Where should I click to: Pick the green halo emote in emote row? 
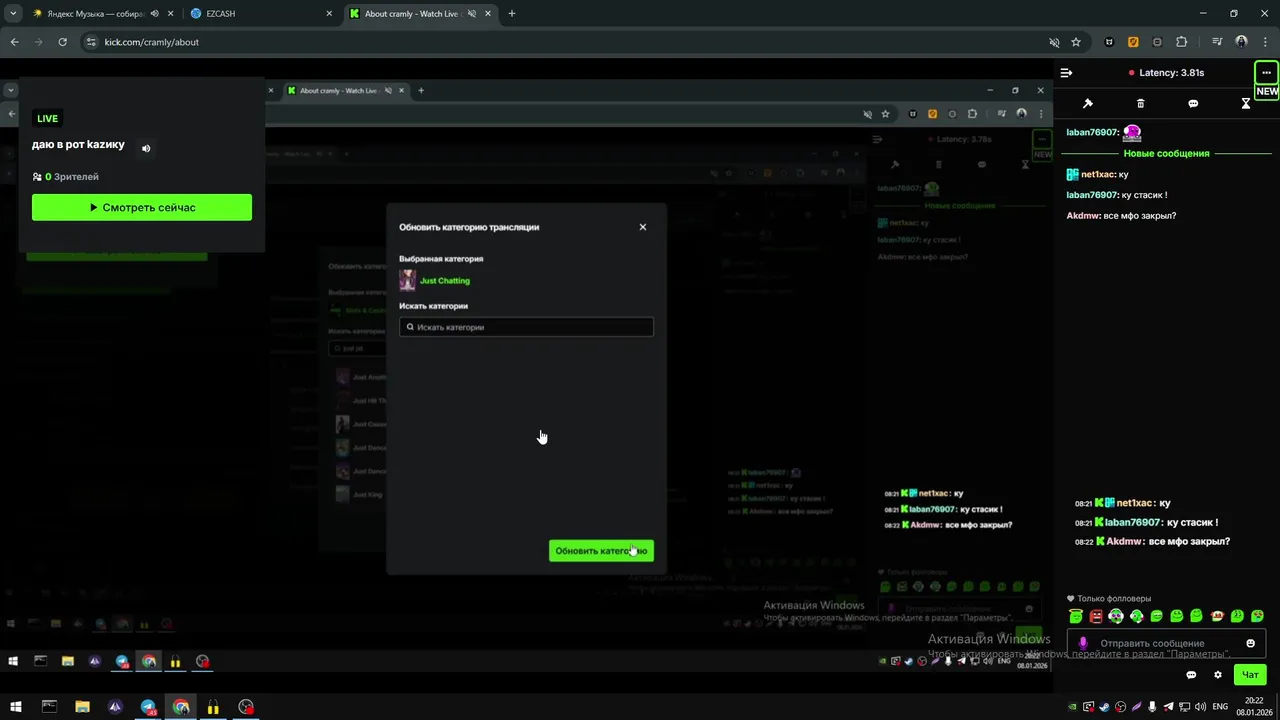(1076, 616)
